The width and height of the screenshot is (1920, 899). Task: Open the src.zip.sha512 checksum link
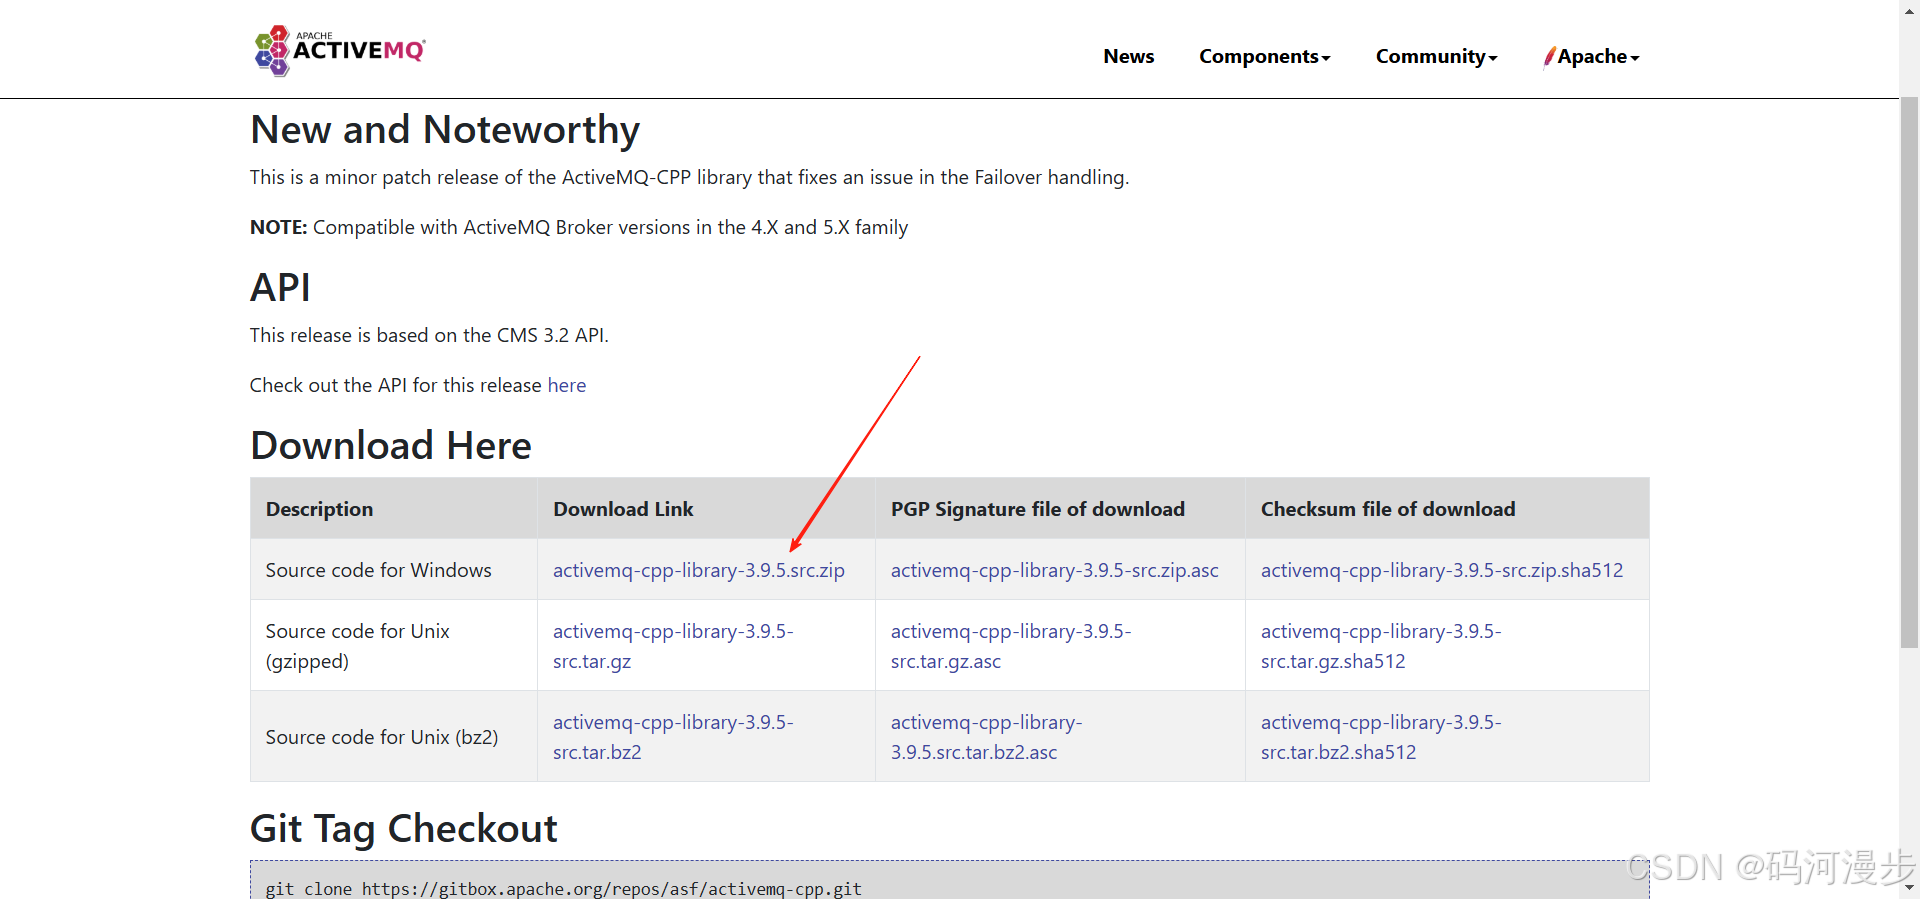click(1441, 570)
